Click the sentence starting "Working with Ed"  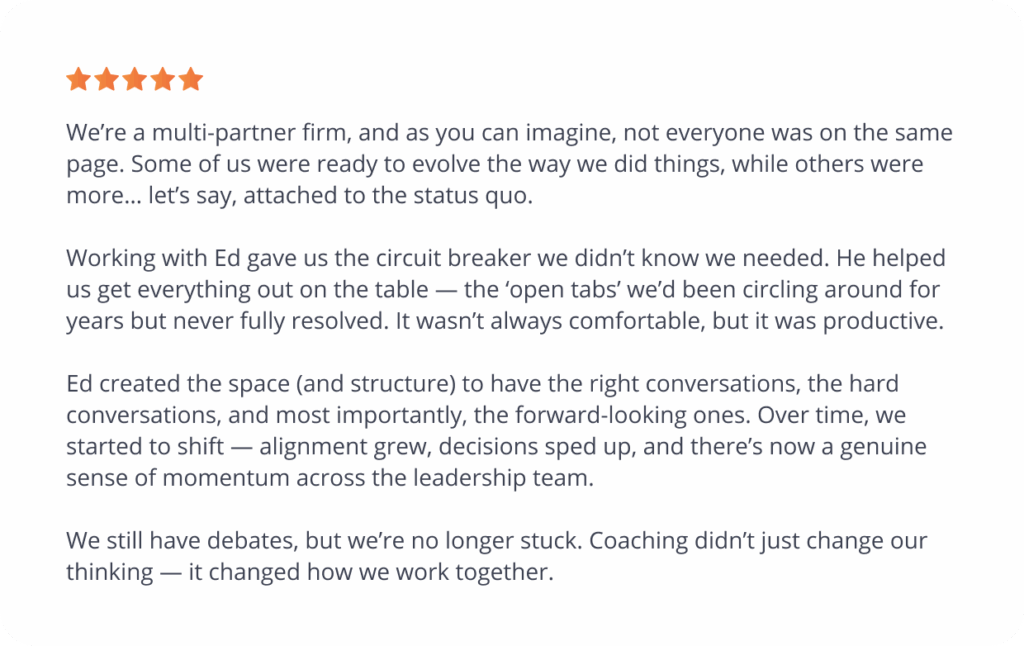tap(447, 258)
